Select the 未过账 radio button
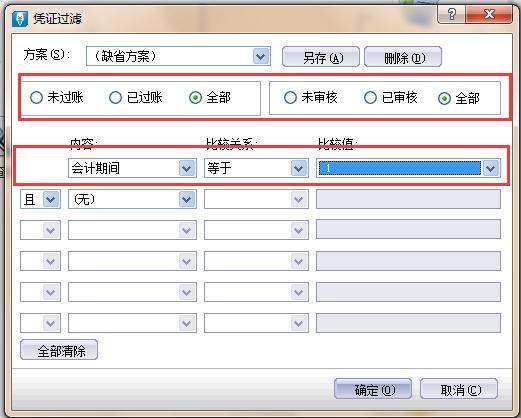The height and width of the screenshot is (418, 521). [x=36, y=98]
